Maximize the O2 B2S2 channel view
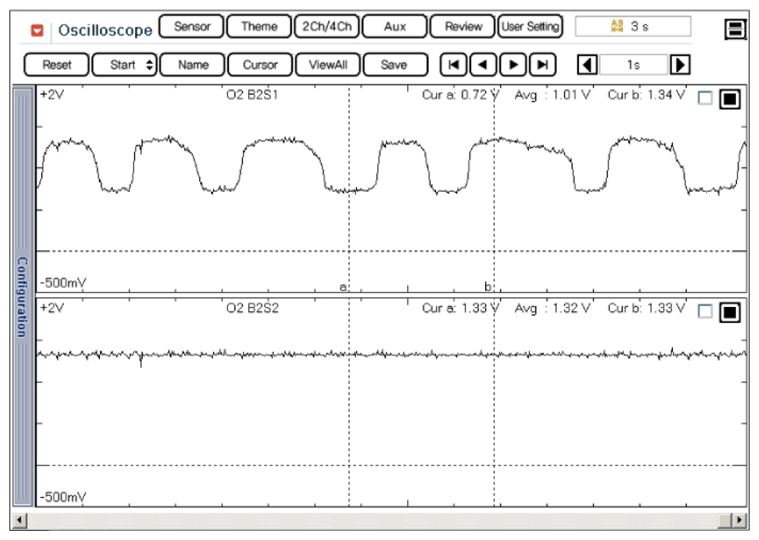759x540 pixels. pos(730,312)
